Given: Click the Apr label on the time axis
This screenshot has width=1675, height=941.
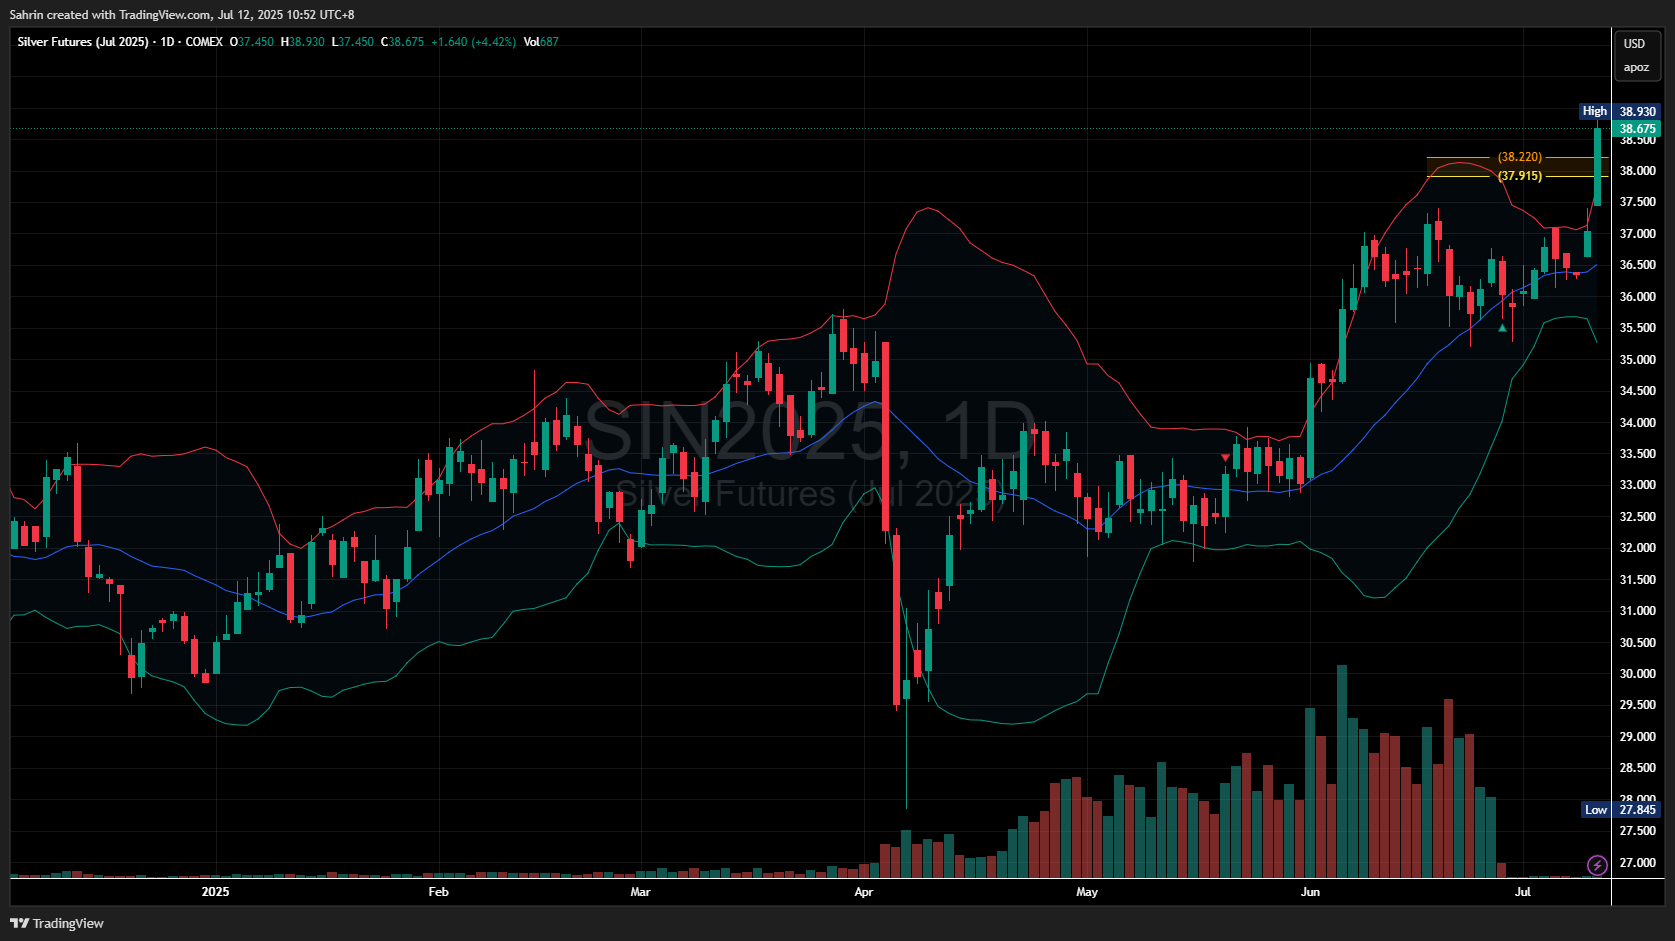Looking at the screenshot, I should pyautogui.click(x=864, y=892).
